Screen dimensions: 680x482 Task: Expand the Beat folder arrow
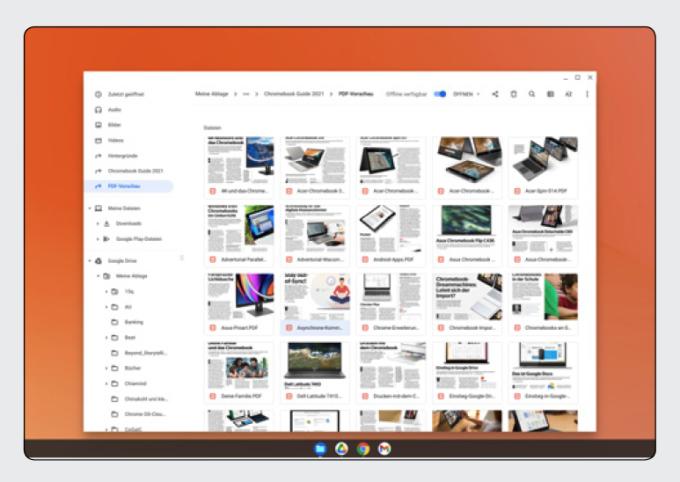pyautogui.click(x=106, y=338)
